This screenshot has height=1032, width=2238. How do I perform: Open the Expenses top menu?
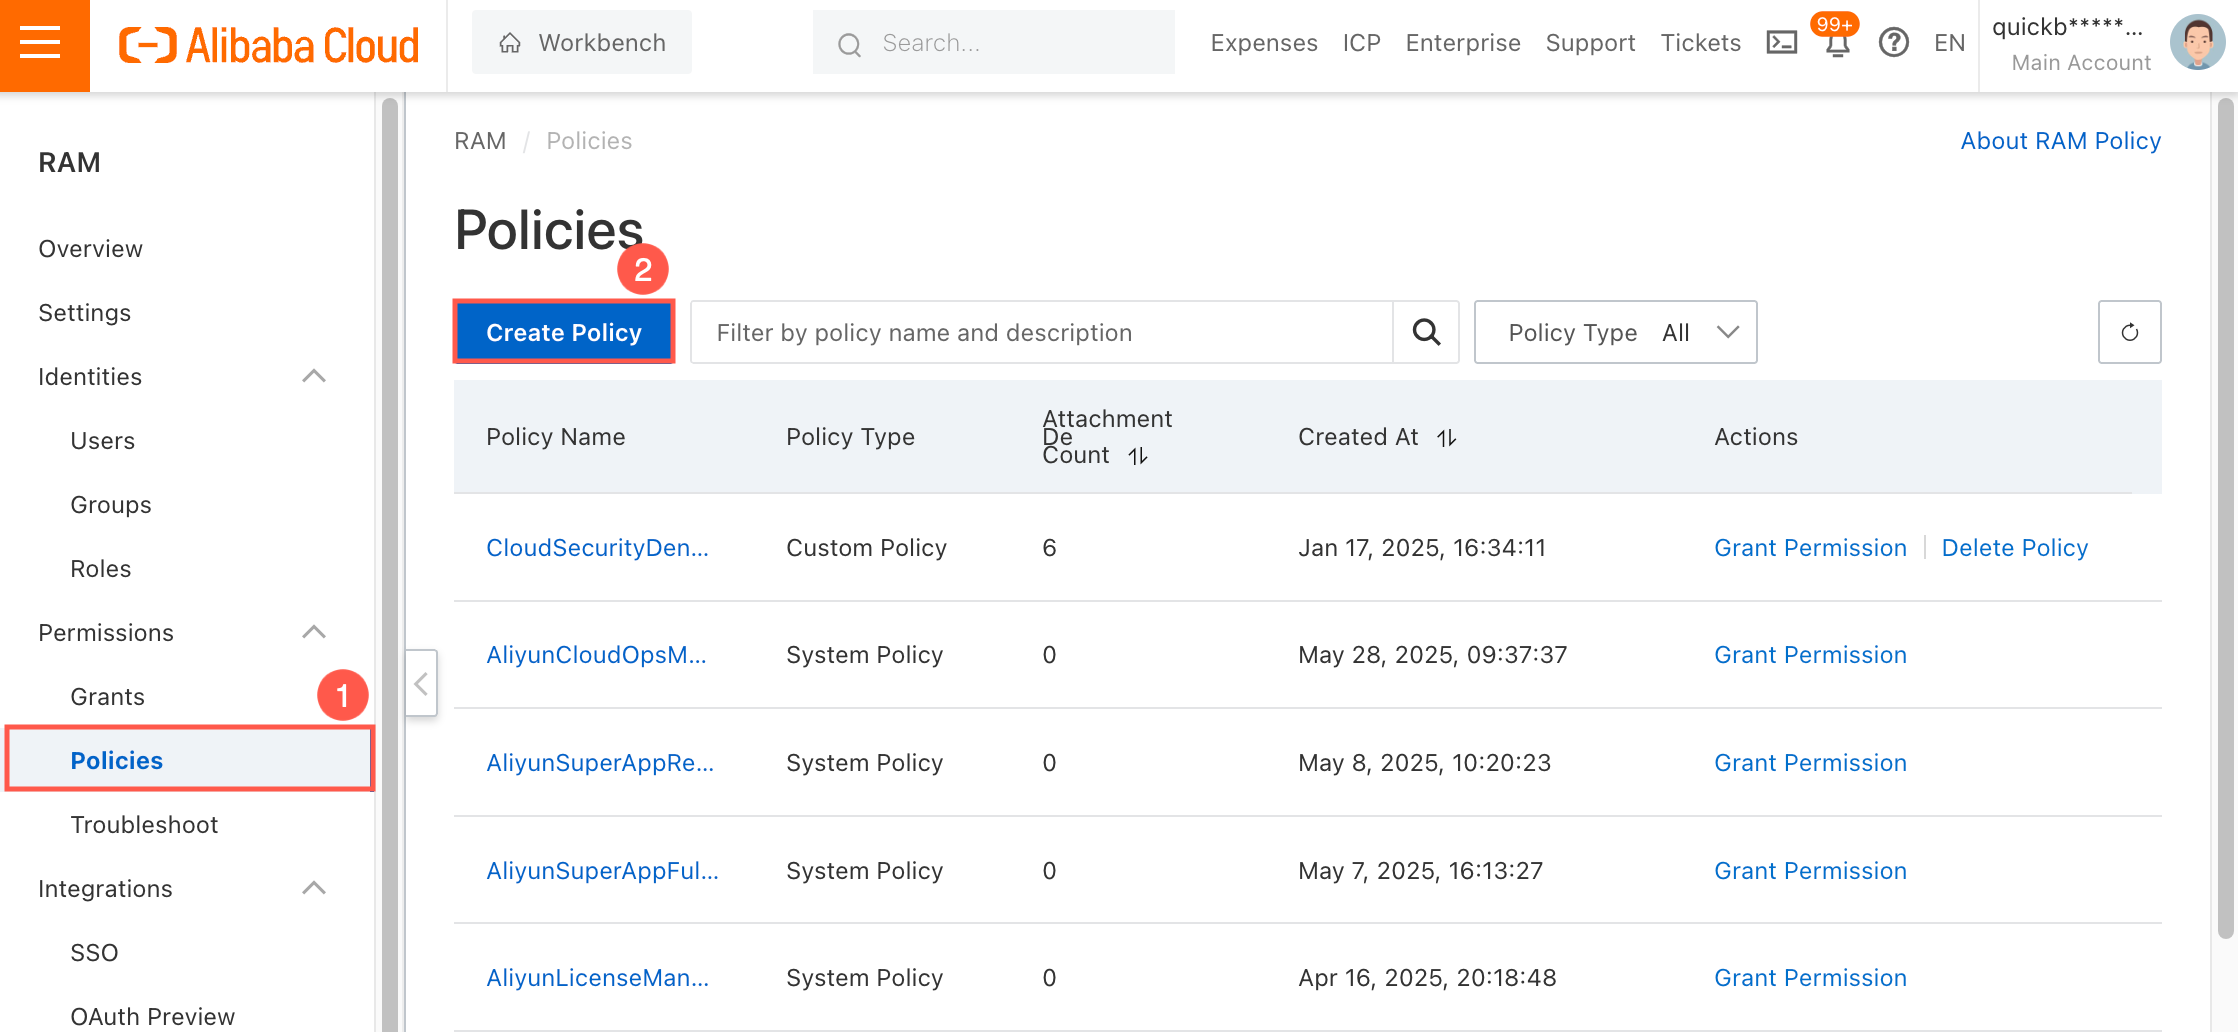pyautogui.click(x=1263, y=43)
